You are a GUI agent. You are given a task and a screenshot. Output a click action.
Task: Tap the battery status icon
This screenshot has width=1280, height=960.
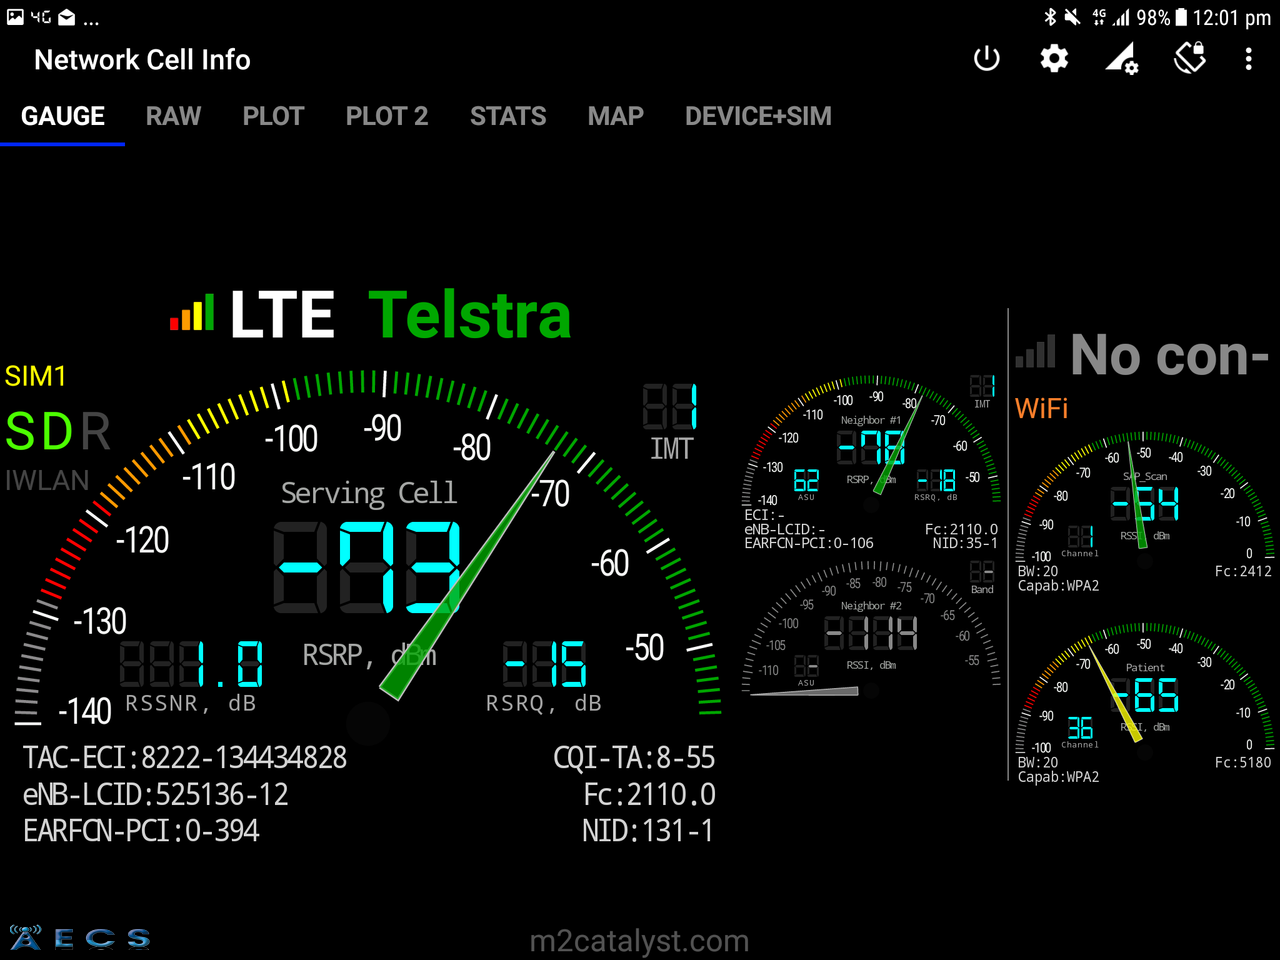pyautogui.click(x=1181, y=17)
